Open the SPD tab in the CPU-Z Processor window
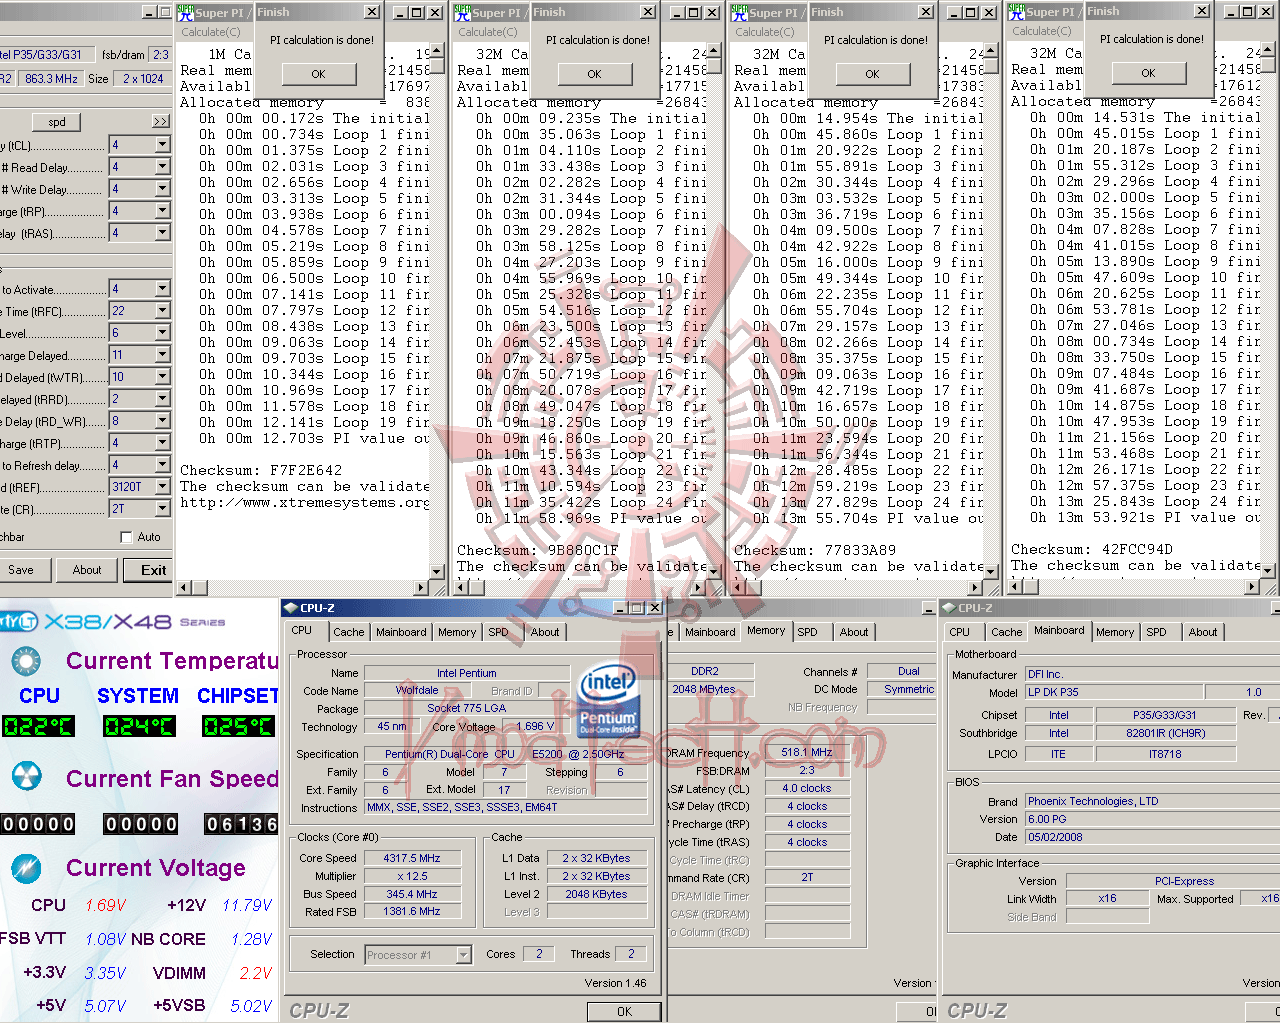 (499, 632)
